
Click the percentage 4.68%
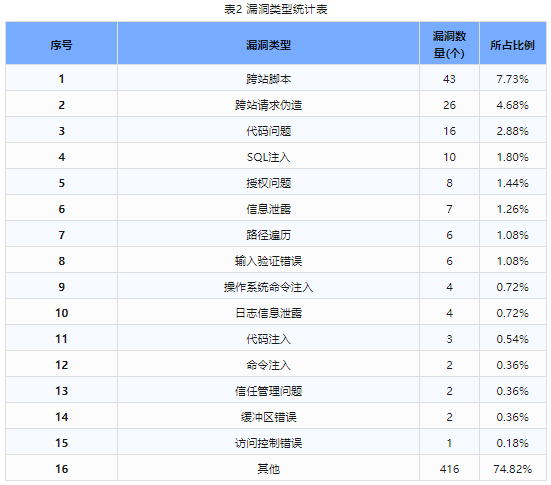pos(512,105)
